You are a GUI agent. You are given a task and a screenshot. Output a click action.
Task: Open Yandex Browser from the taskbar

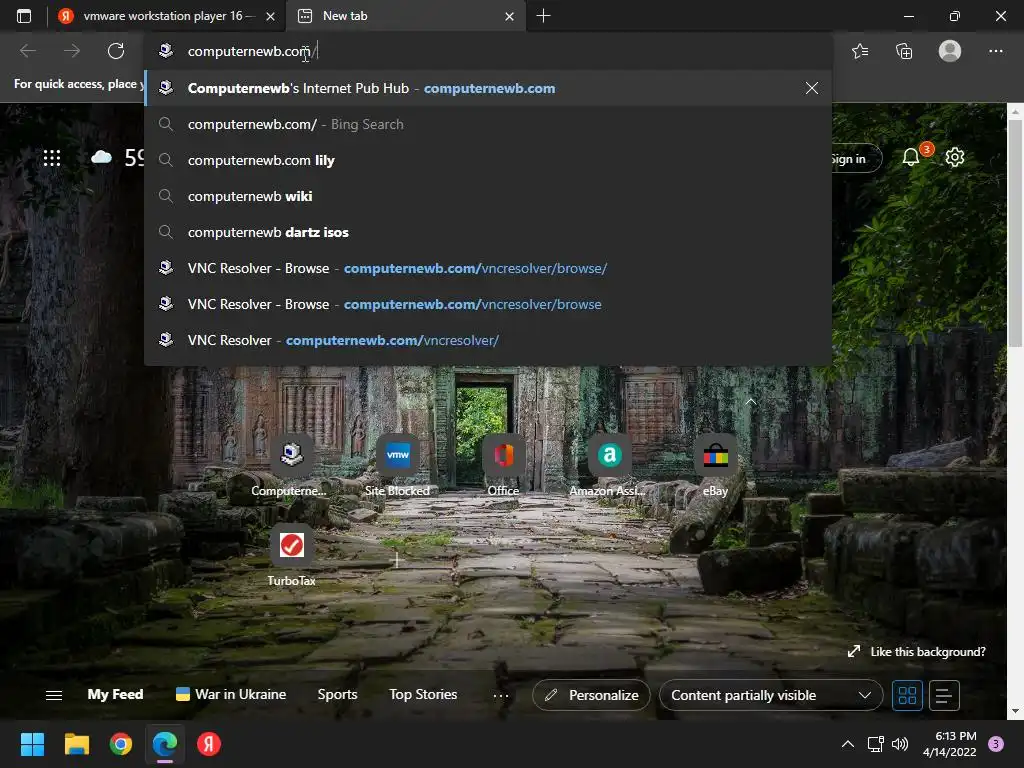click(x=209, y=744)
